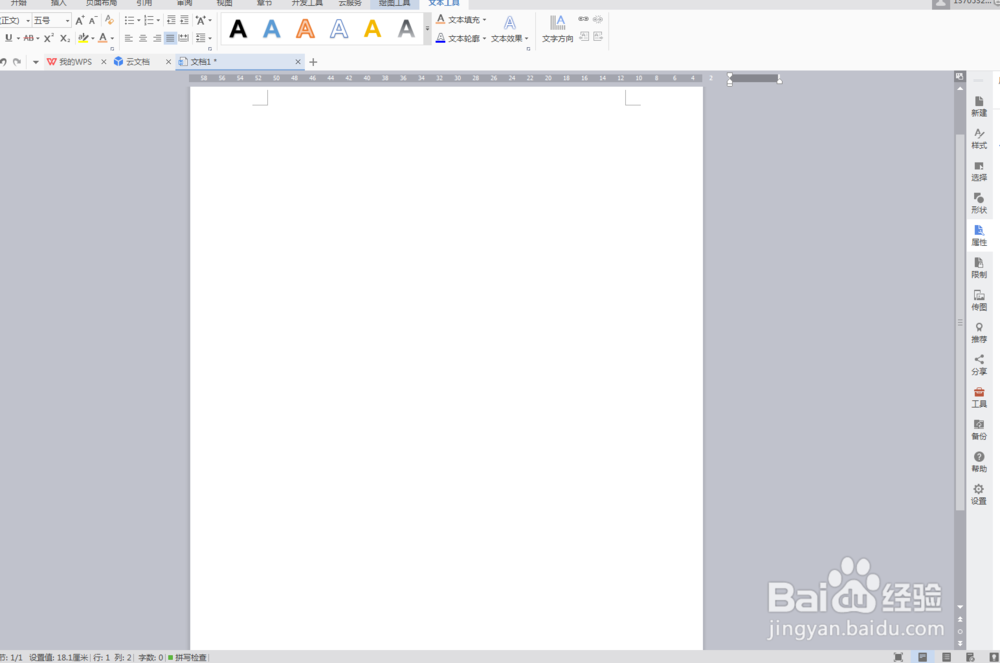
Task: Open 备份 in the right sidebar
Action: pyautogui.click(x=979, y=430)
